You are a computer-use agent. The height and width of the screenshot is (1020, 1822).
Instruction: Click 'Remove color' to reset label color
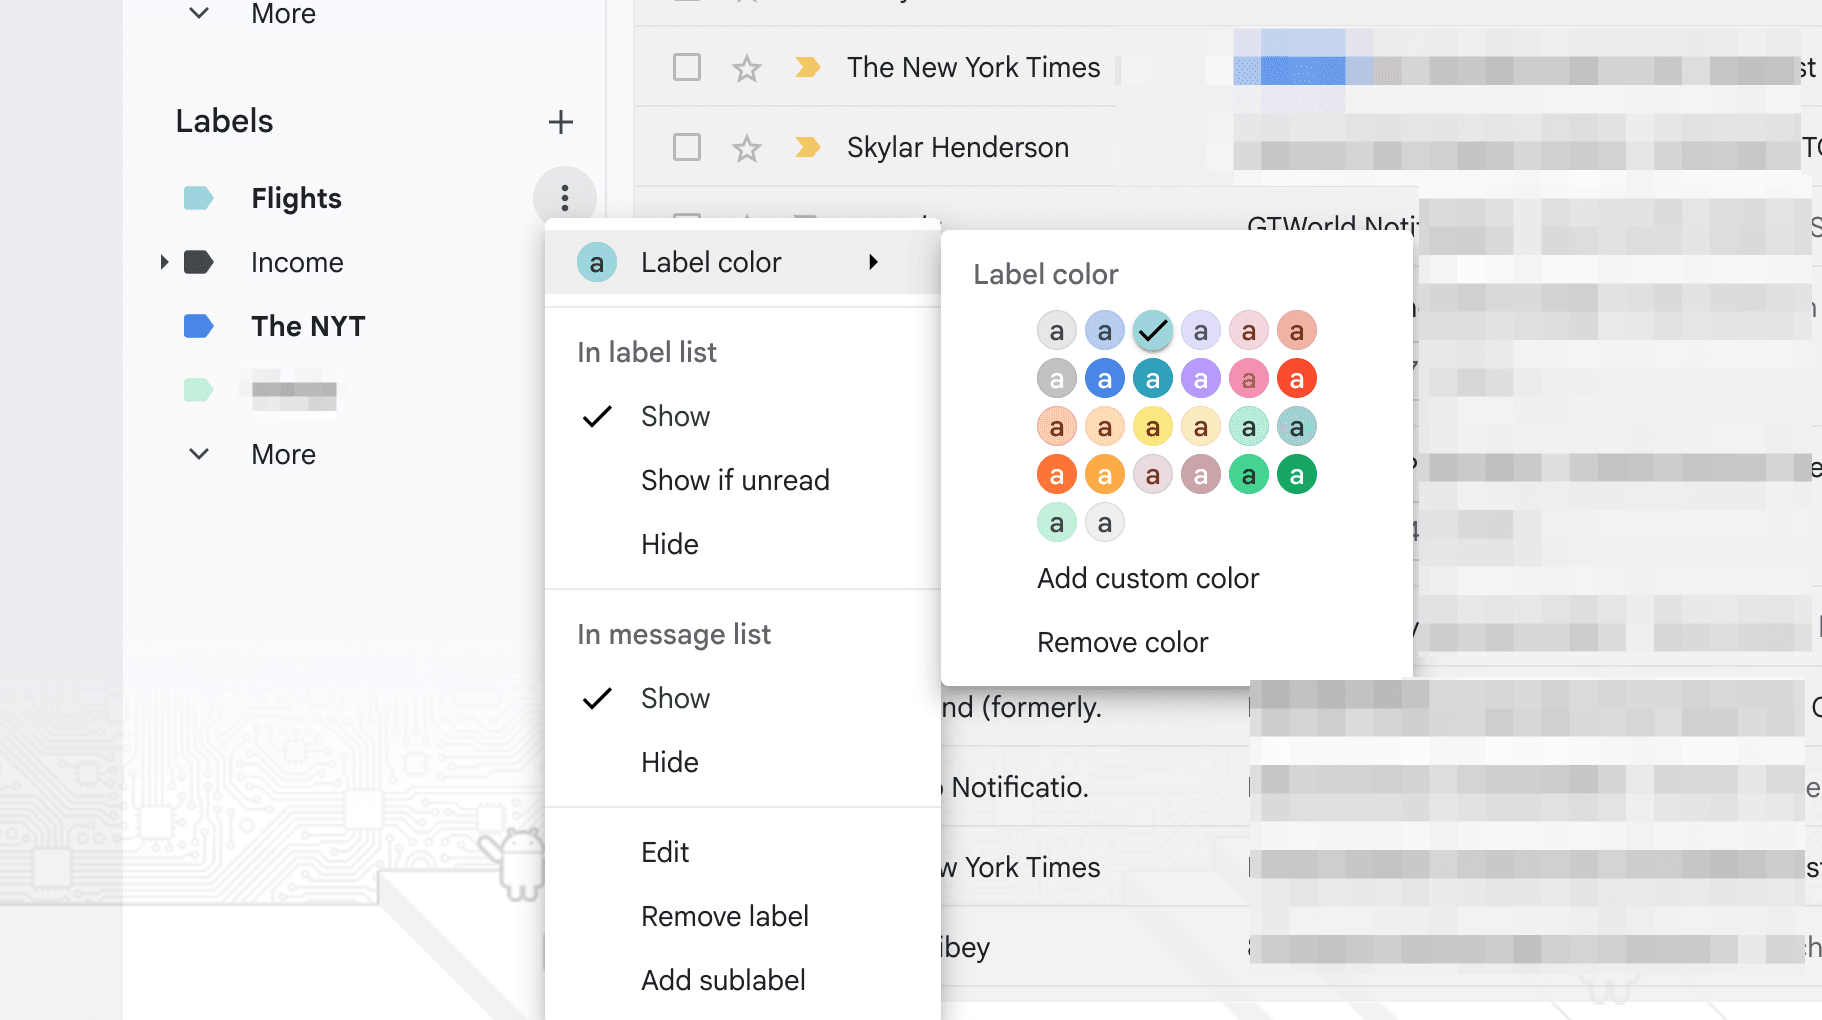(1122, 642)
